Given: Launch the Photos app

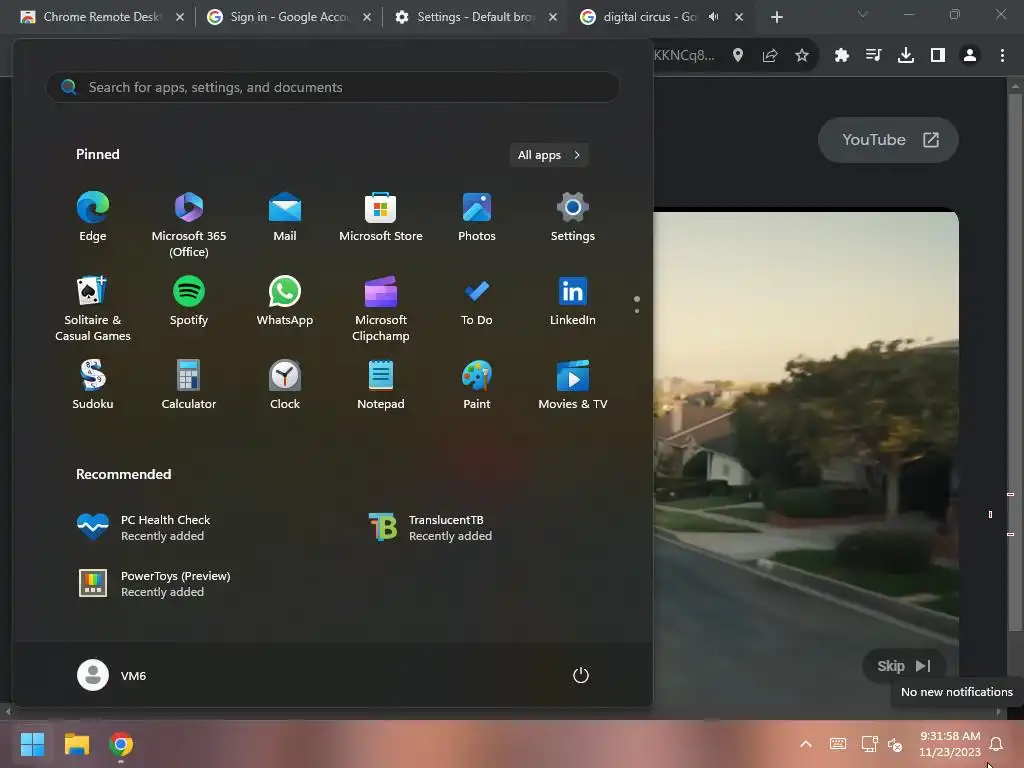Looking at the screenshot, I should click(x=477, y=217).
